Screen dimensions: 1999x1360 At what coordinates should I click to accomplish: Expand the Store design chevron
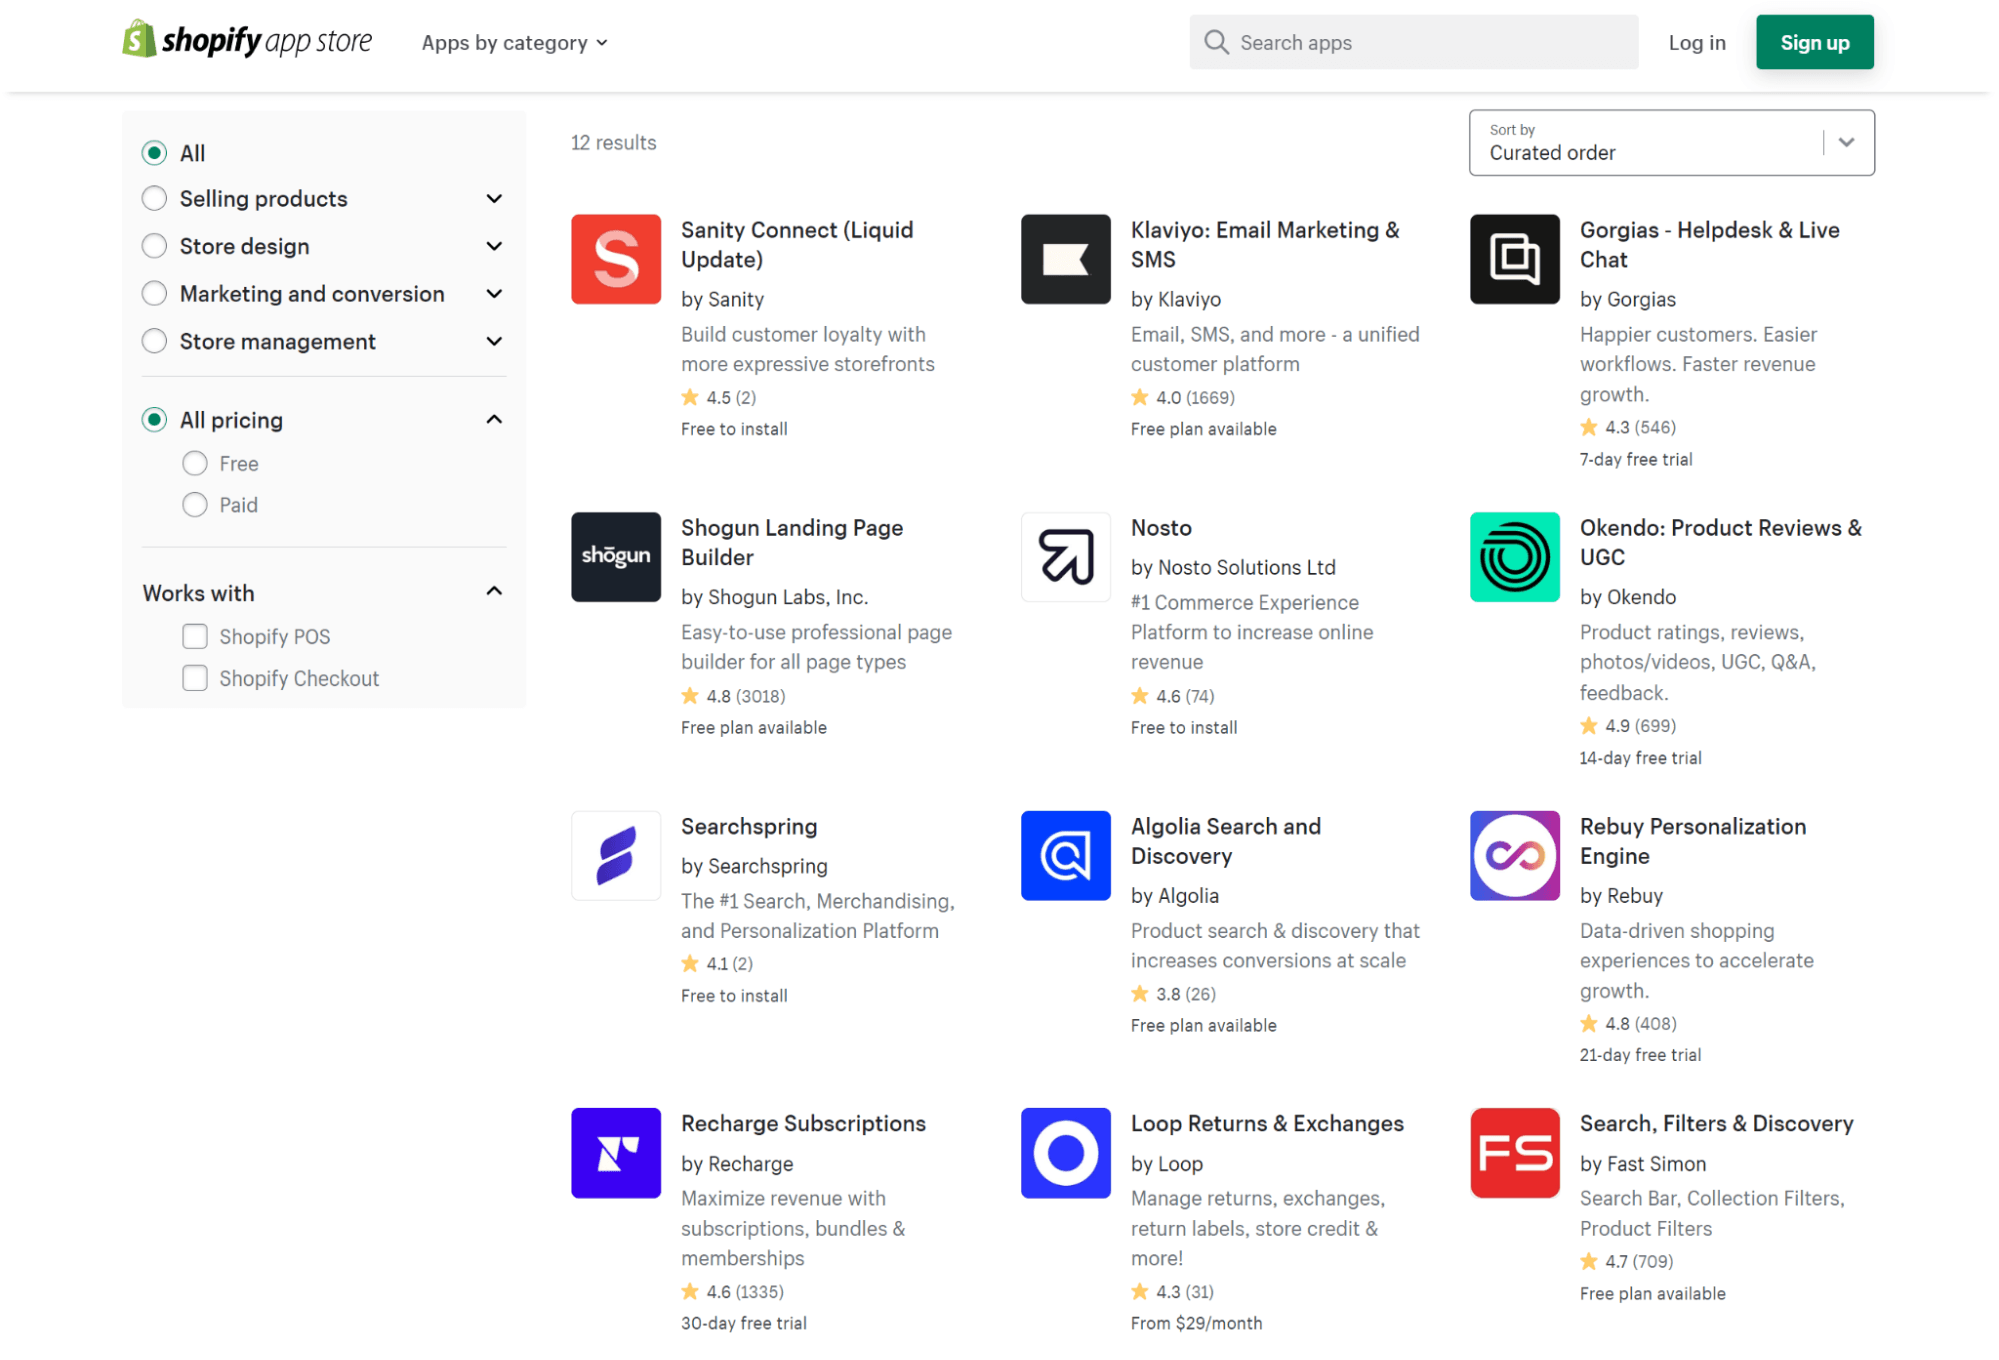[x=494, y=246]
